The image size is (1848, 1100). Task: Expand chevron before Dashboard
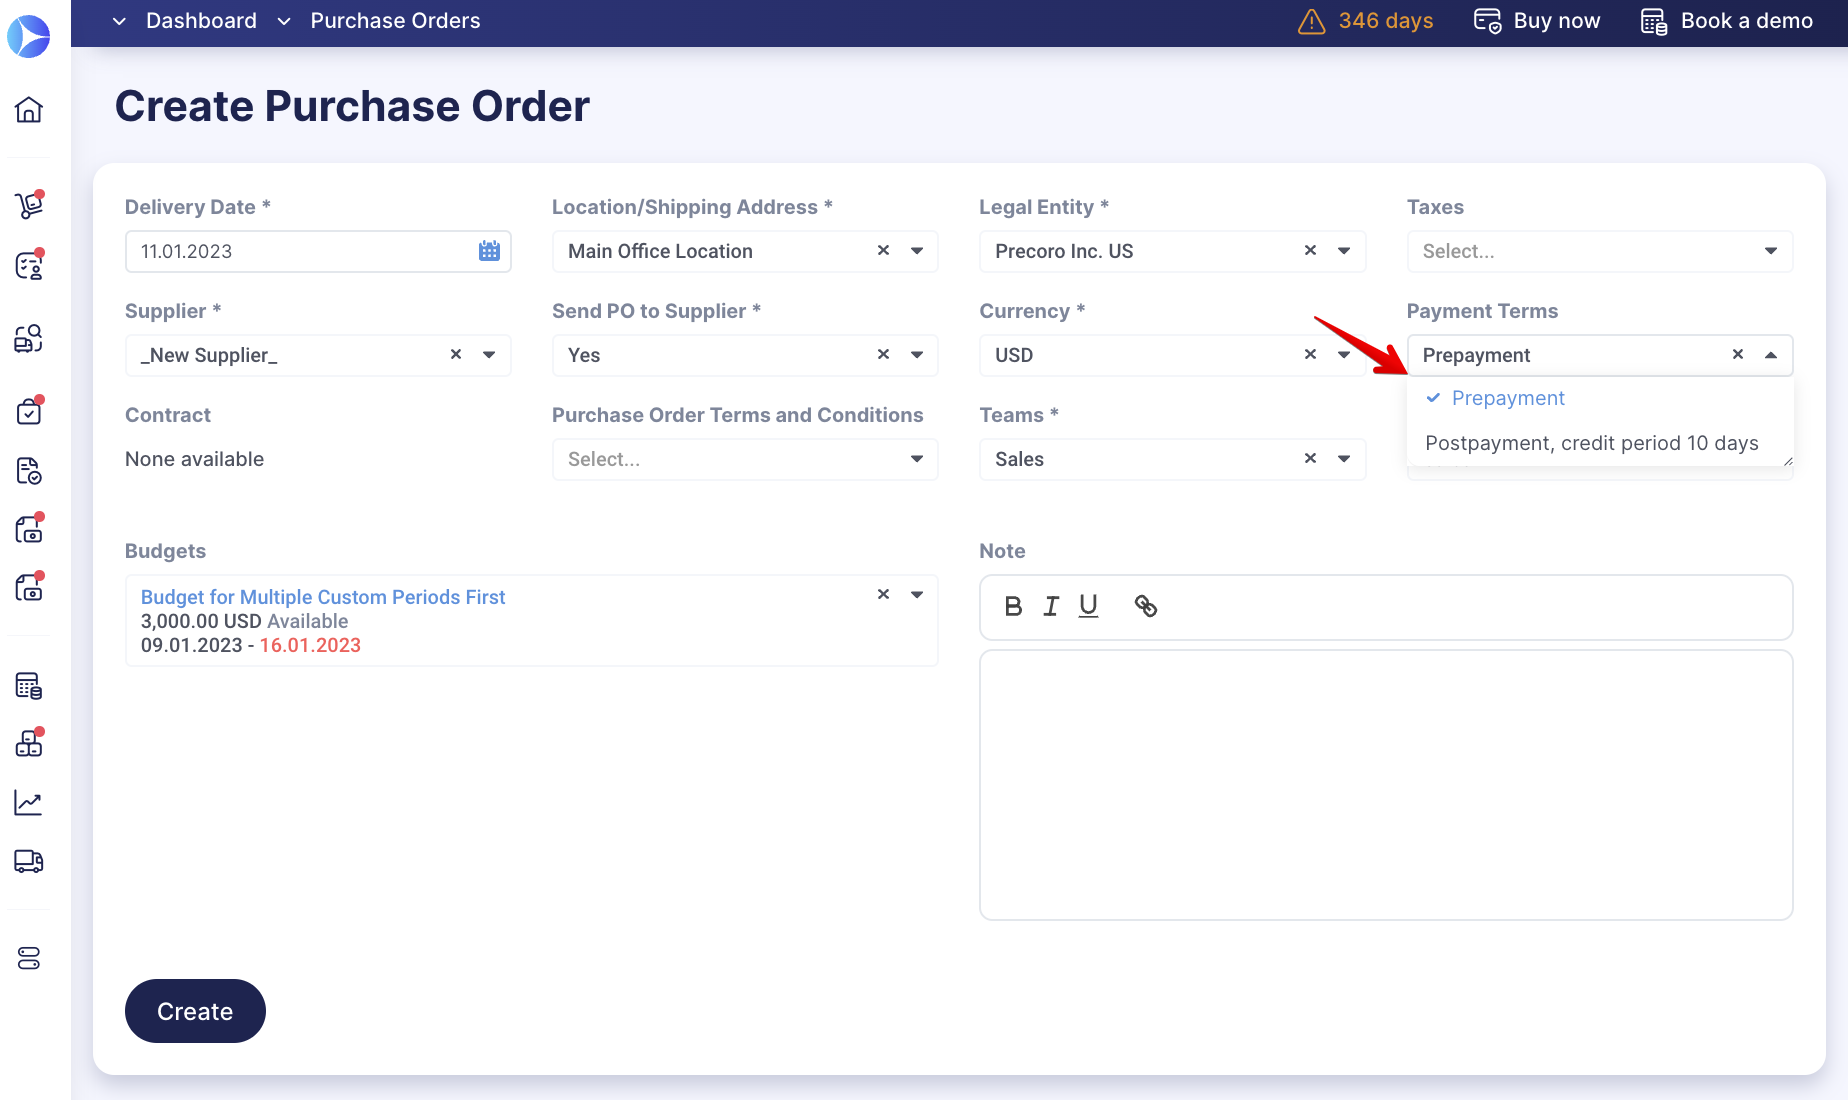[120, 21]
